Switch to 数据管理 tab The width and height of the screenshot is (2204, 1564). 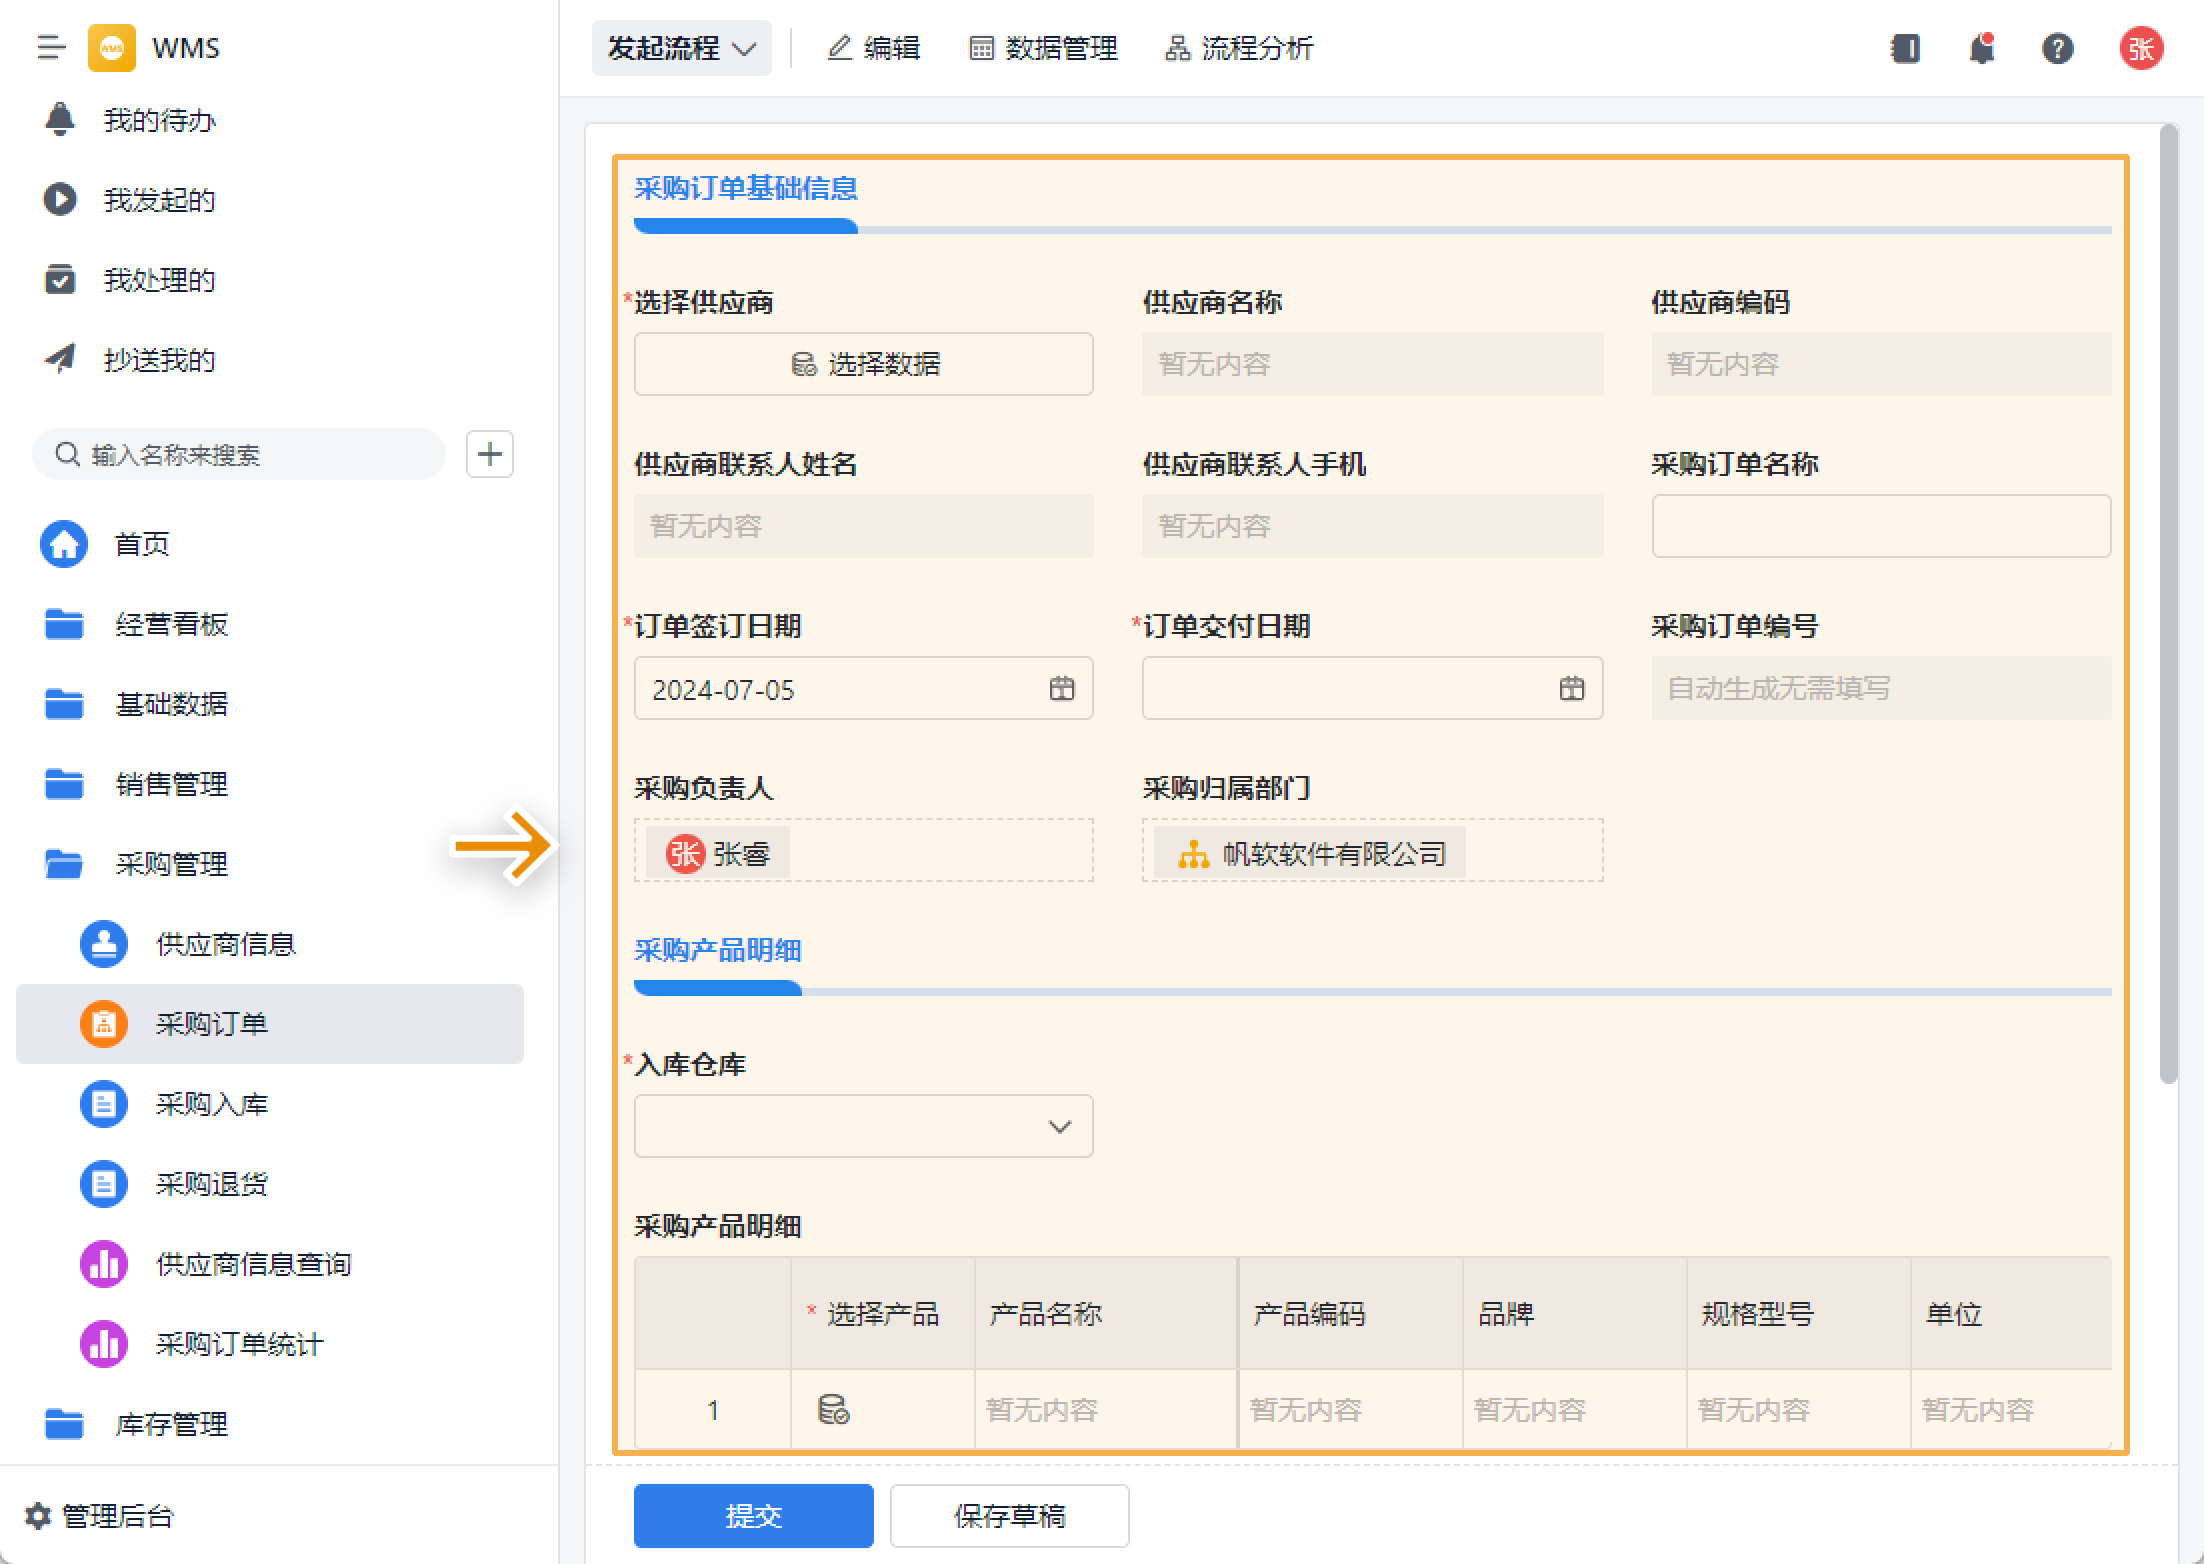click(1043, 48)
